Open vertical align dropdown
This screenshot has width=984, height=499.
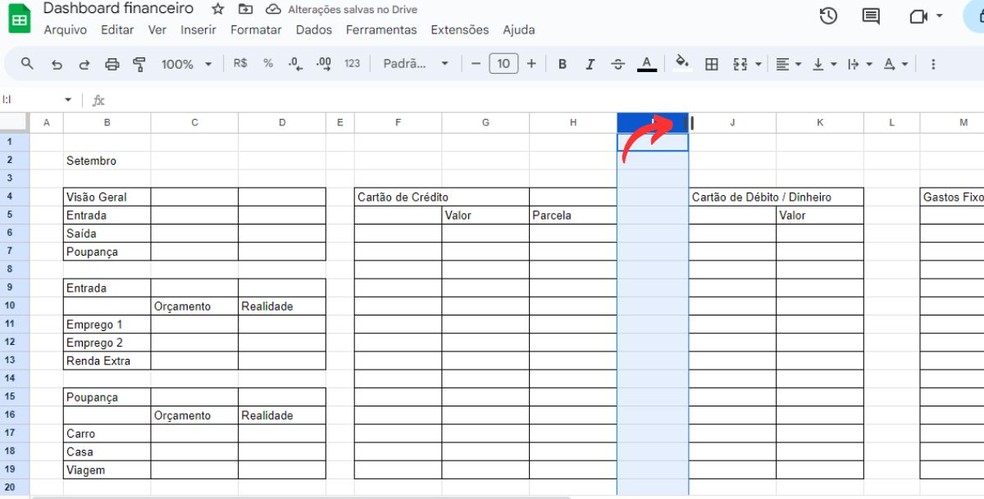point(824,64)
